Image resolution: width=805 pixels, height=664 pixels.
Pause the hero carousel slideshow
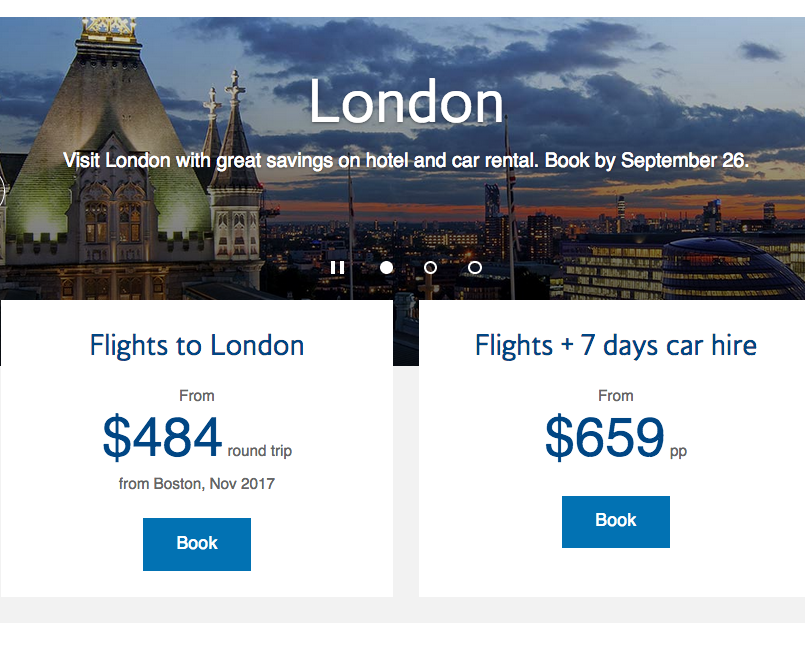337,268
